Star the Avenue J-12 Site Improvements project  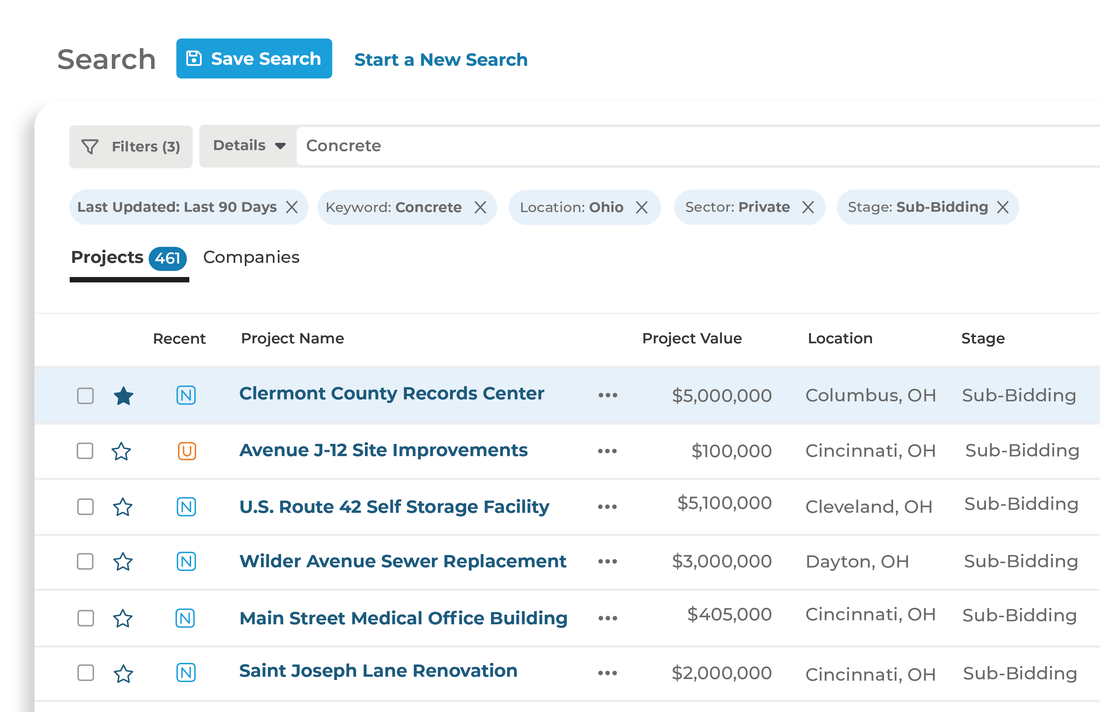[122, 451]
